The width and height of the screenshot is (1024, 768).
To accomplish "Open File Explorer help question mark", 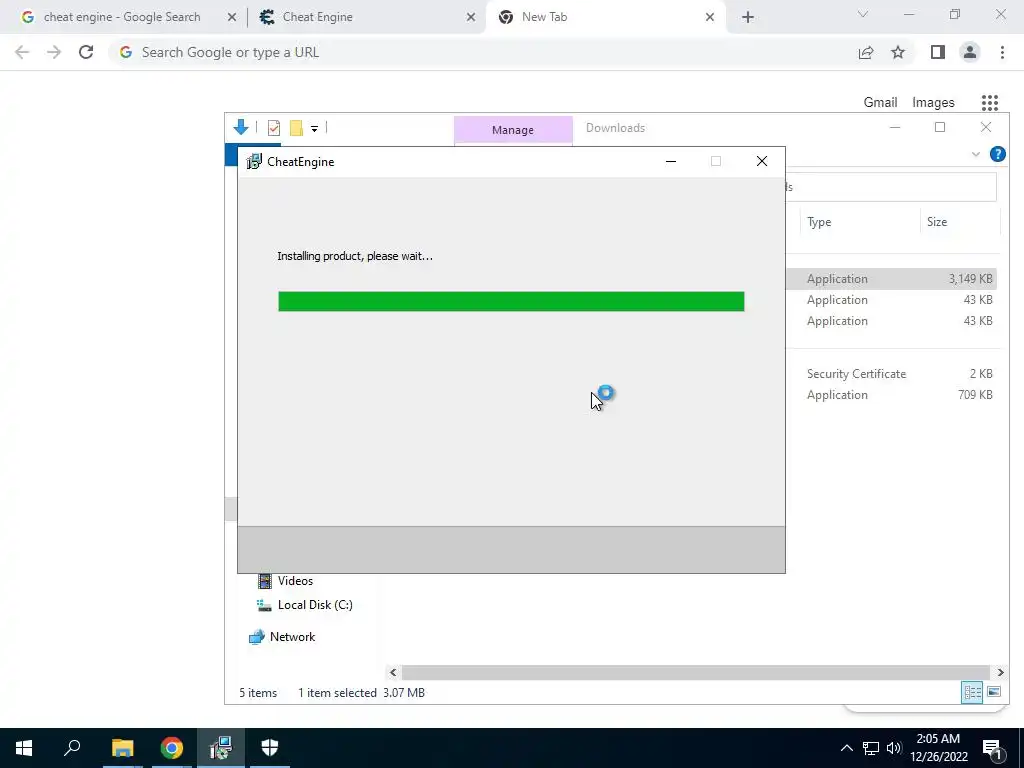I will click(x=997, y=154).
